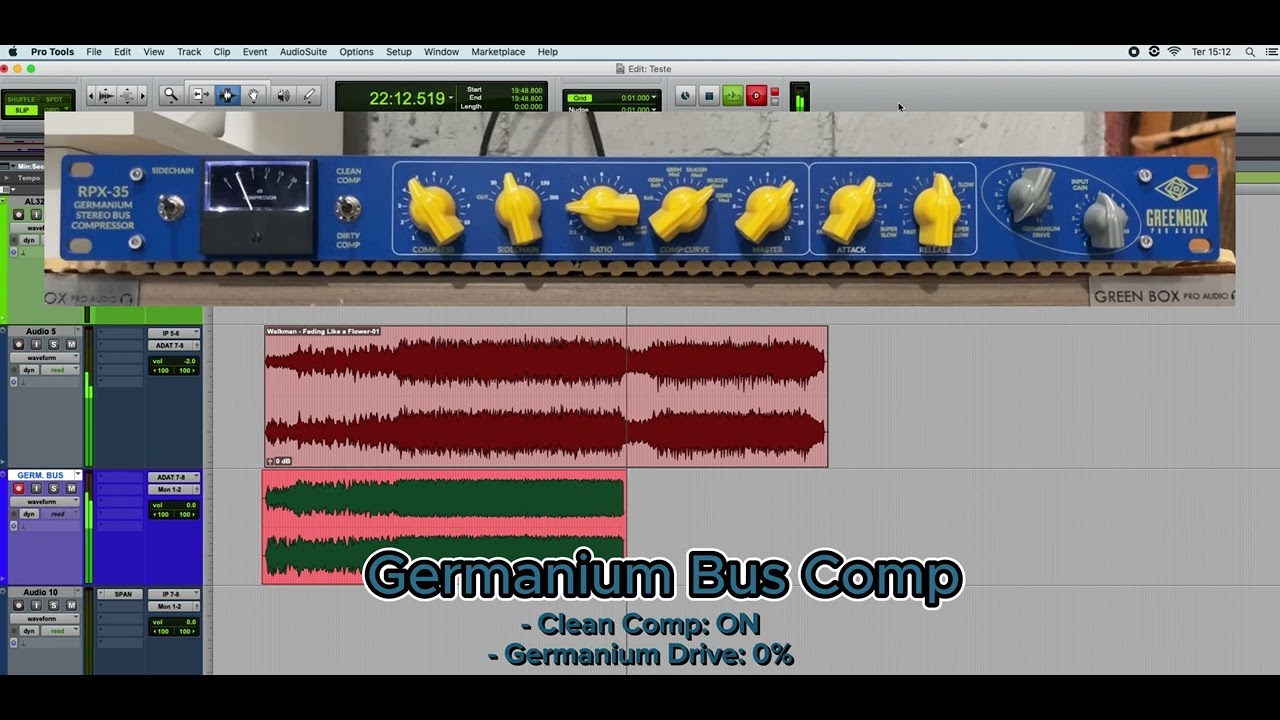Record-enable the Audio 10 track

point(18,605)
